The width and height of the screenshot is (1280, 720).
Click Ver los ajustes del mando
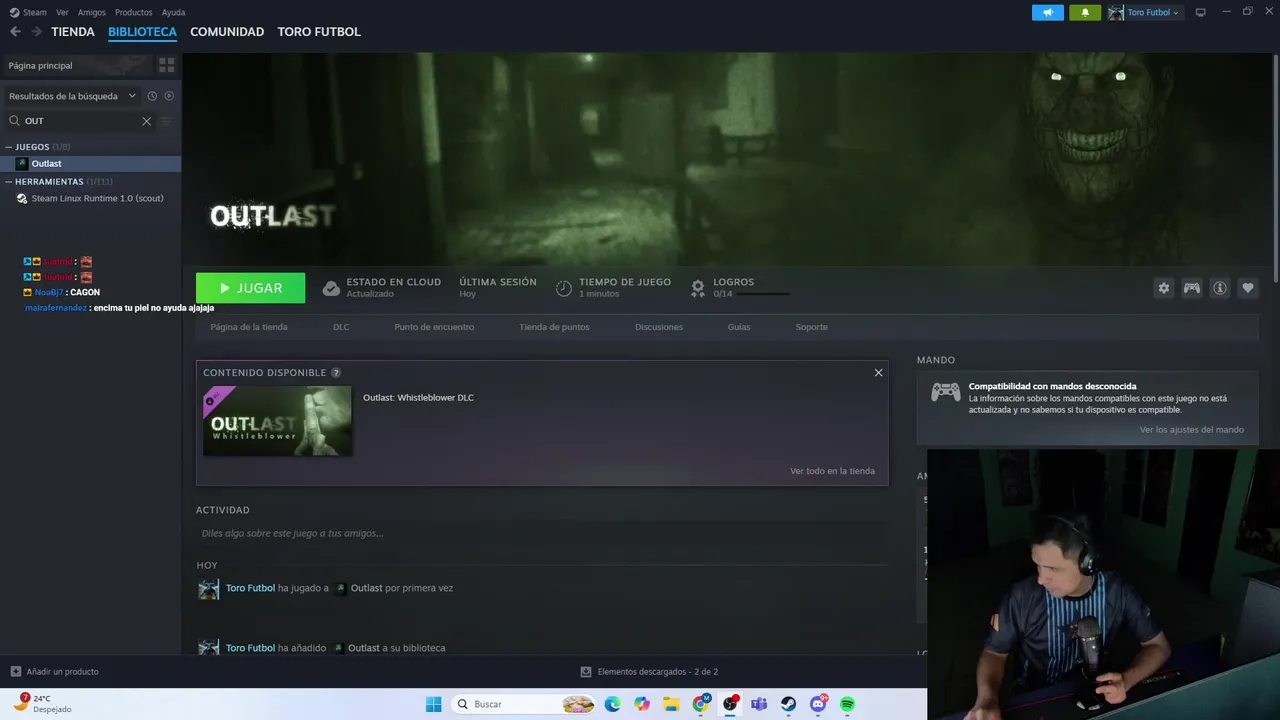[x=1192, y=430]
